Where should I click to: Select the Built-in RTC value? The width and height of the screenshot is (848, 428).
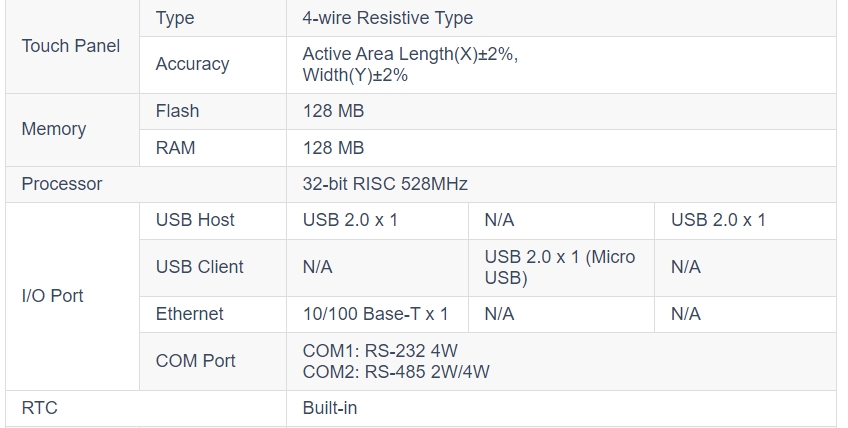click(561, 408)
